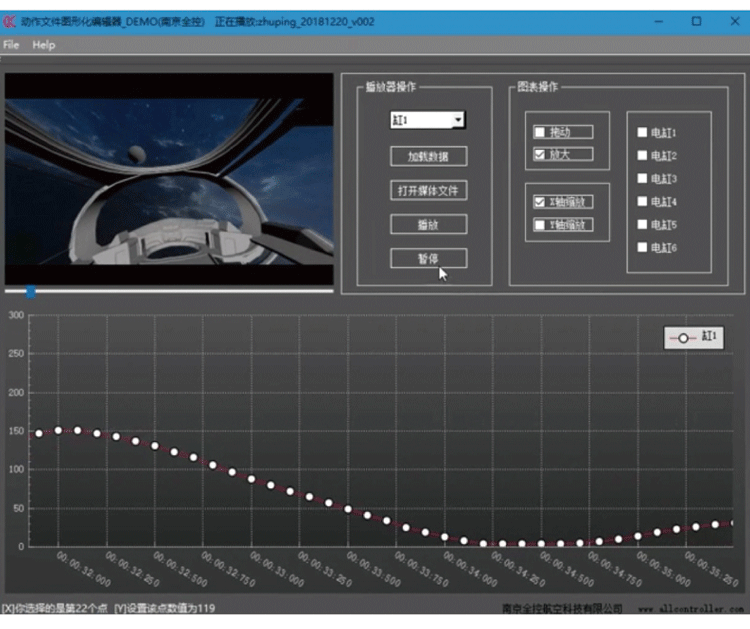The width and height of the screenshot is (750, 629).
Task: Open the File menu
Action: [11, 45]
